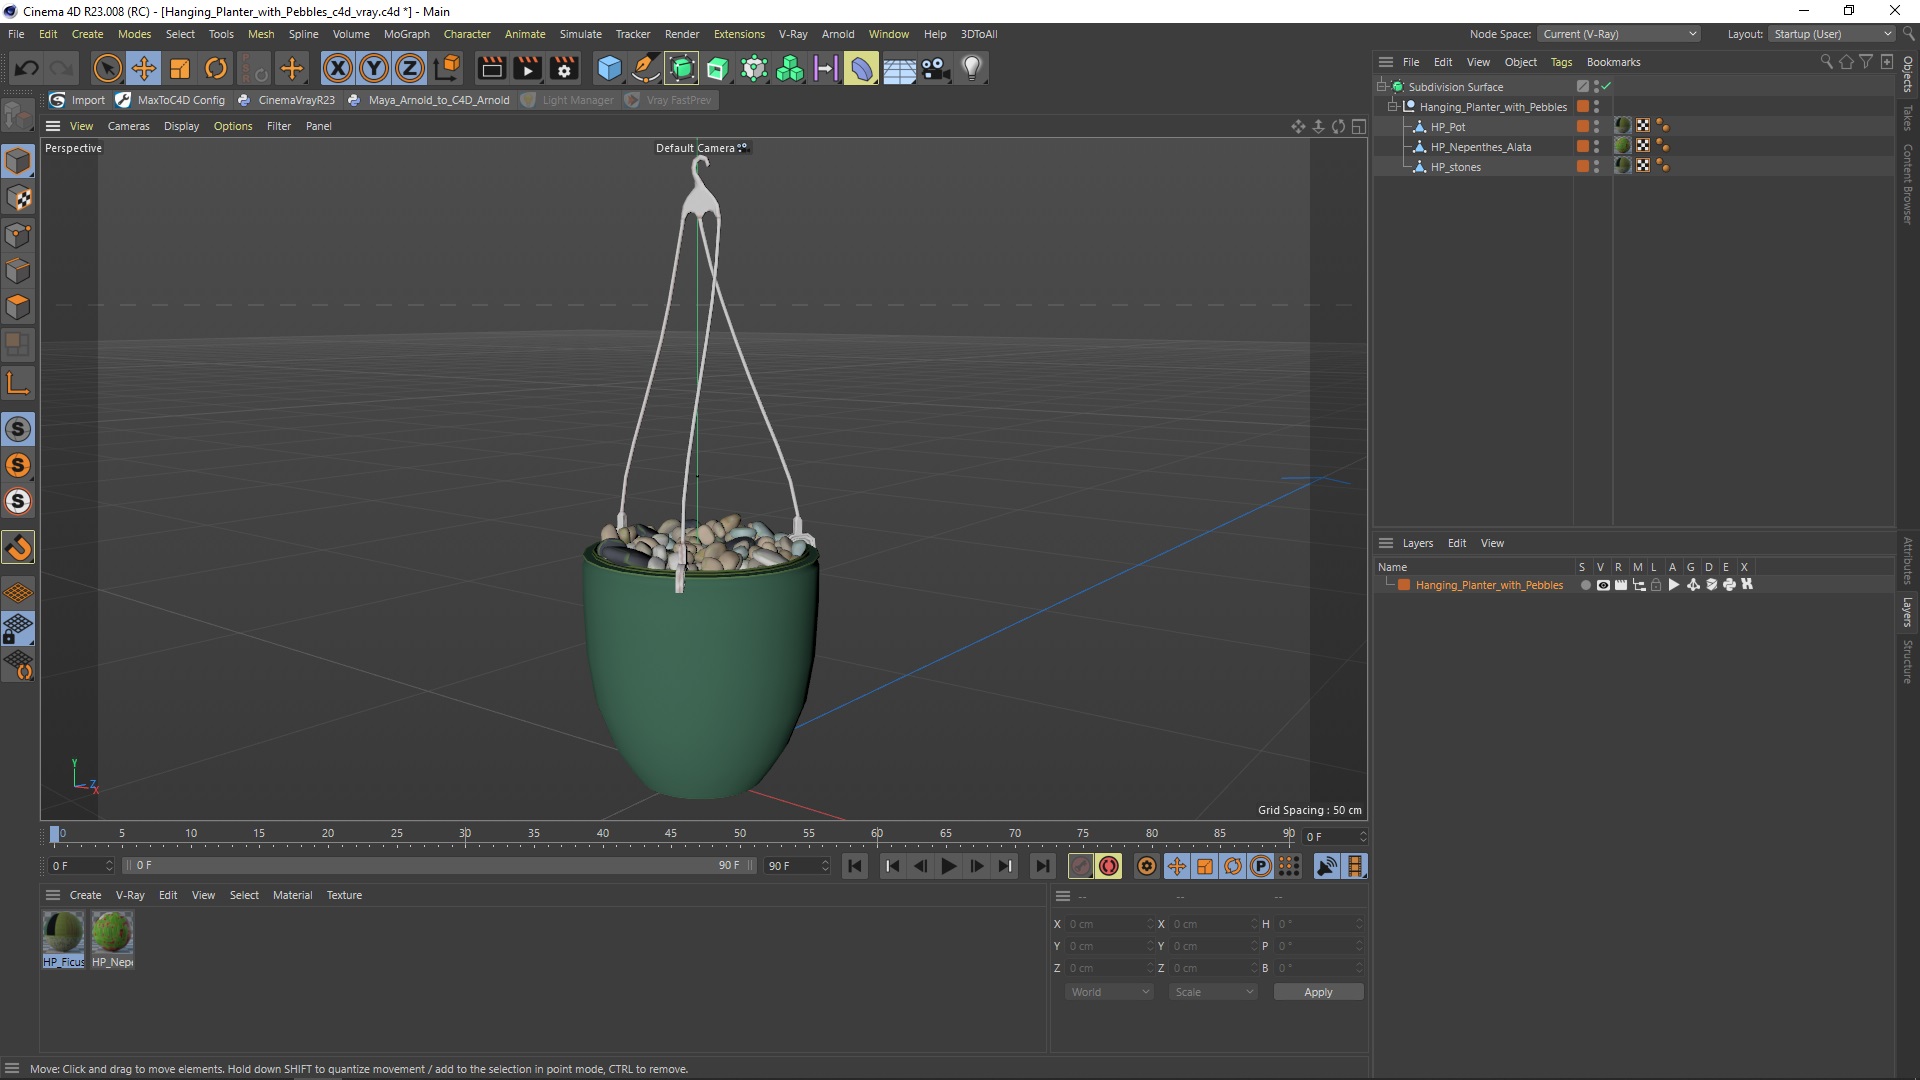This screenshot has width=1920, height=1080.
Task: Click layer color swatch for Hanging_Planter_with_Pebbles
Action: click(x=1404, y=585)
